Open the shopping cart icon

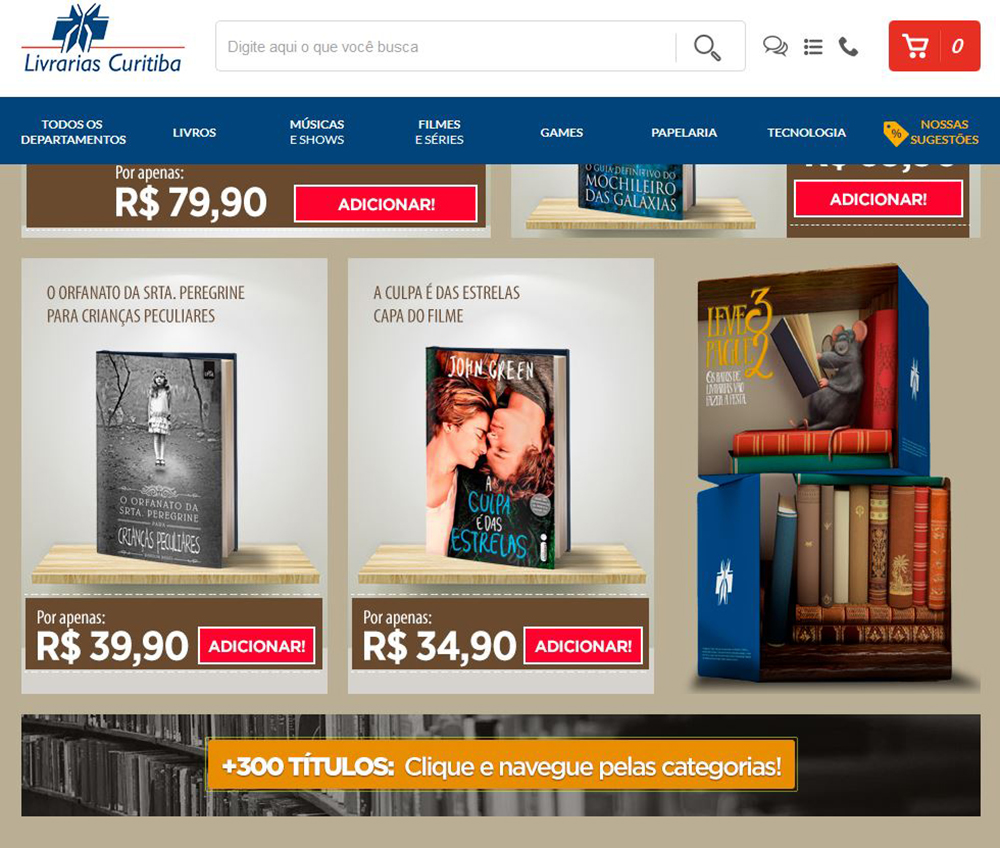pyautogui.click(x=915, y=46)
